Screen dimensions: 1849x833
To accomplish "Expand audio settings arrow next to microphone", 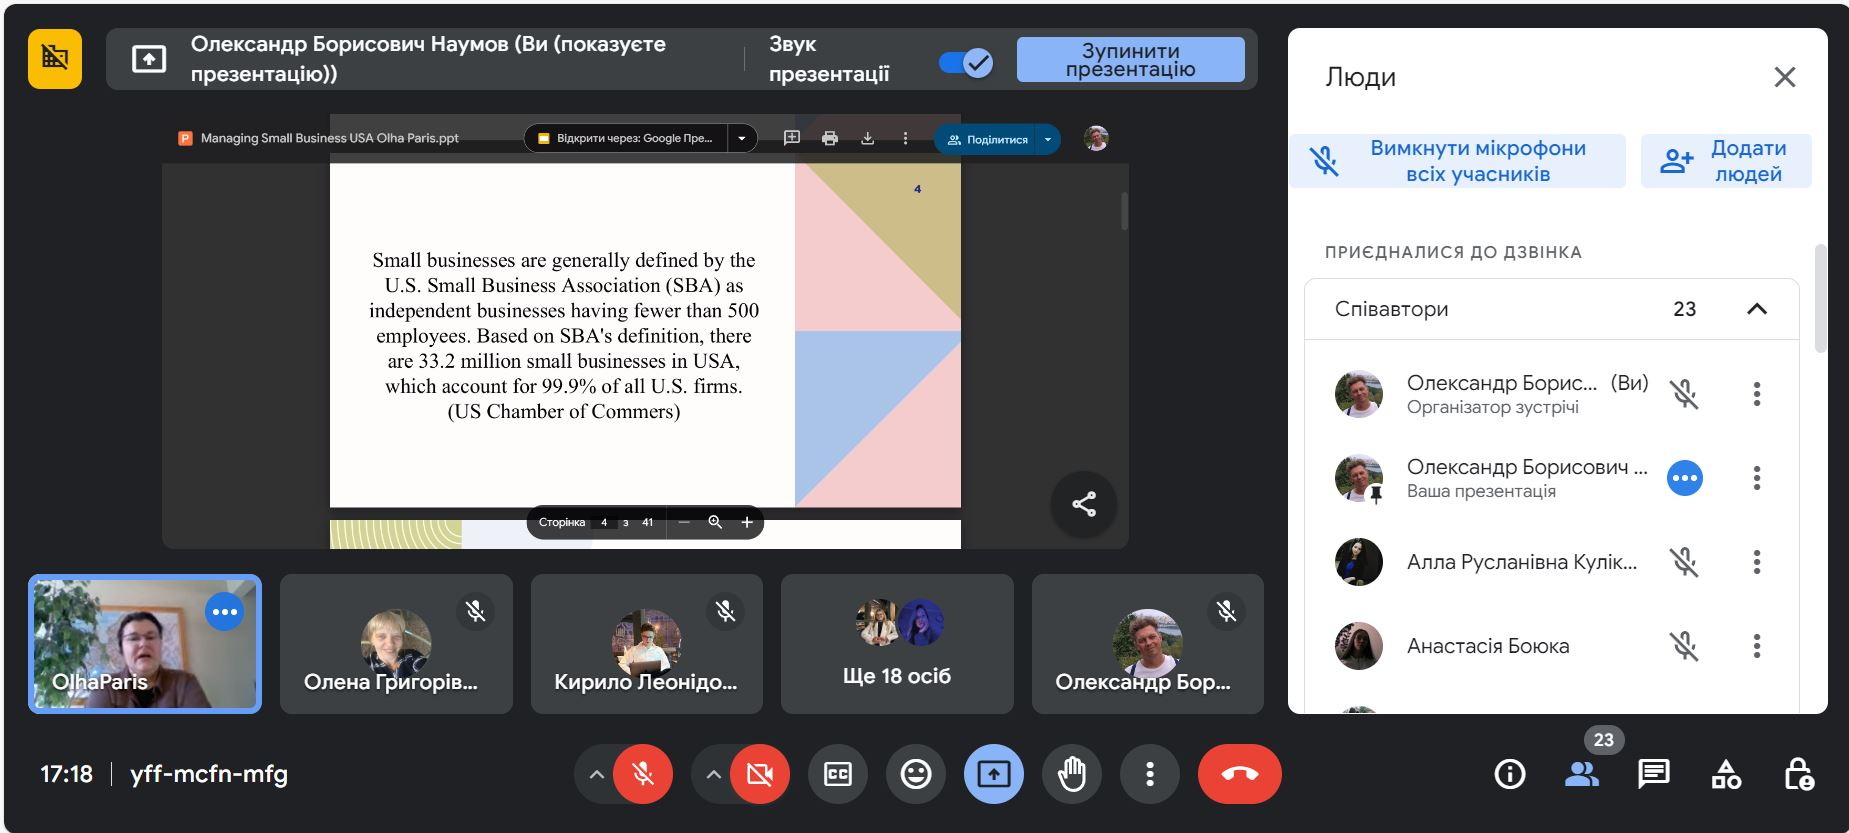I will (596, 774).
